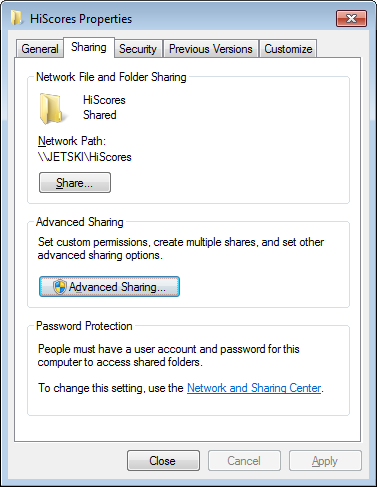
Task: Open the Security tab
Action: 138,49
